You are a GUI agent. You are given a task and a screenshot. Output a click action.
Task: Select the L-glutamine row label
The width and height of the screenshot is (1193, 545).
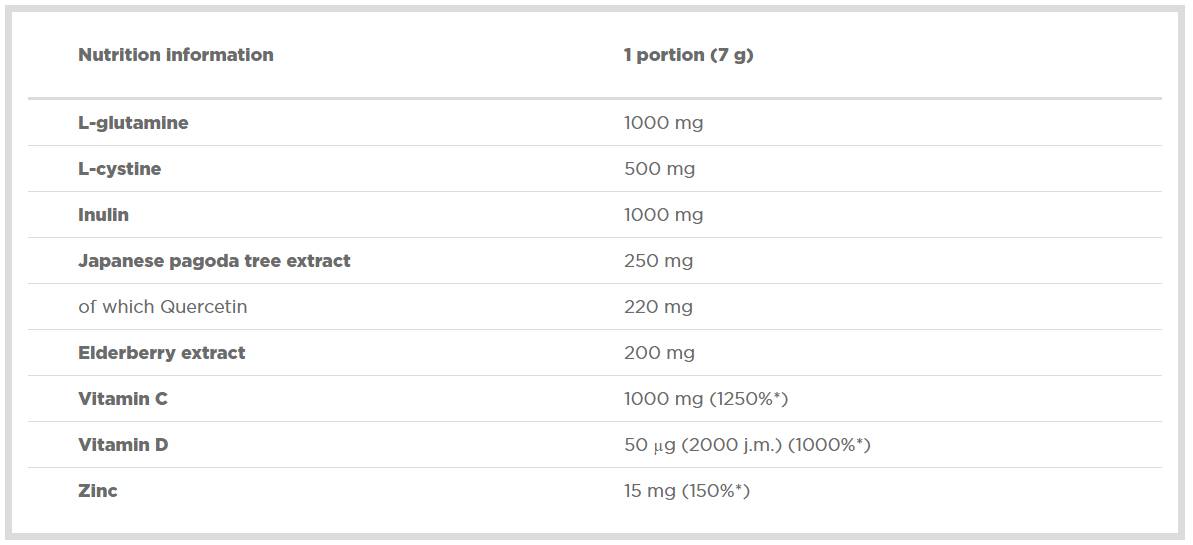(133, 123)
